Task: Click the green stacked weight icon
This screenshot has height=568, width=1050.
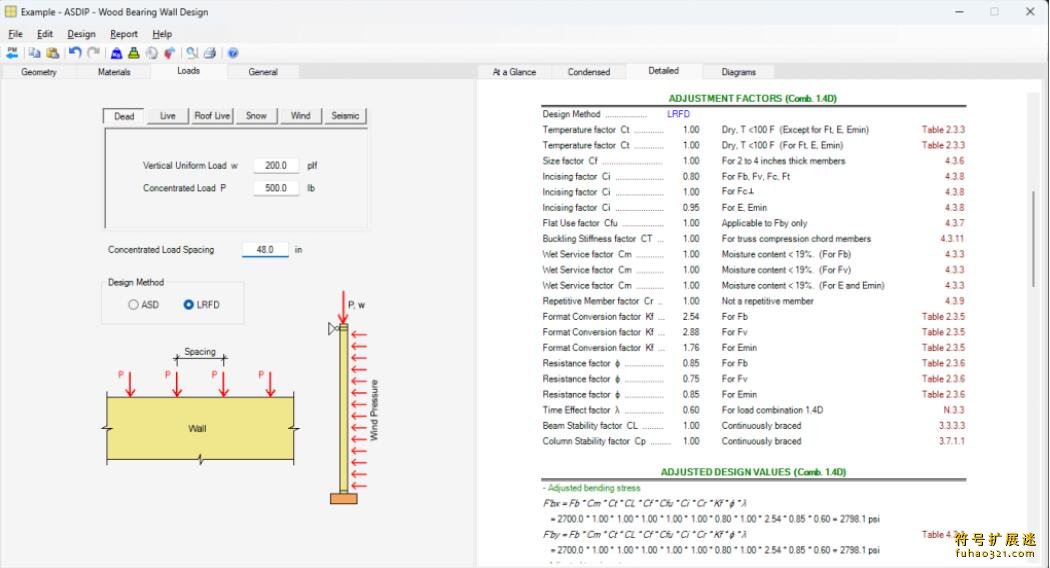Action: coord(134,53)
